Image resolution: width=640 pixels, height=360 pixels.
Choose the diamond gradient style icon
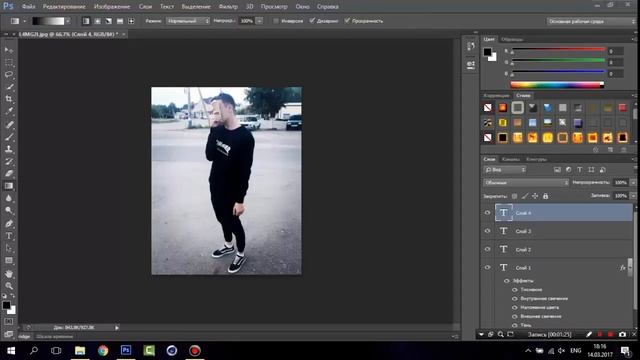coord(131,21)
